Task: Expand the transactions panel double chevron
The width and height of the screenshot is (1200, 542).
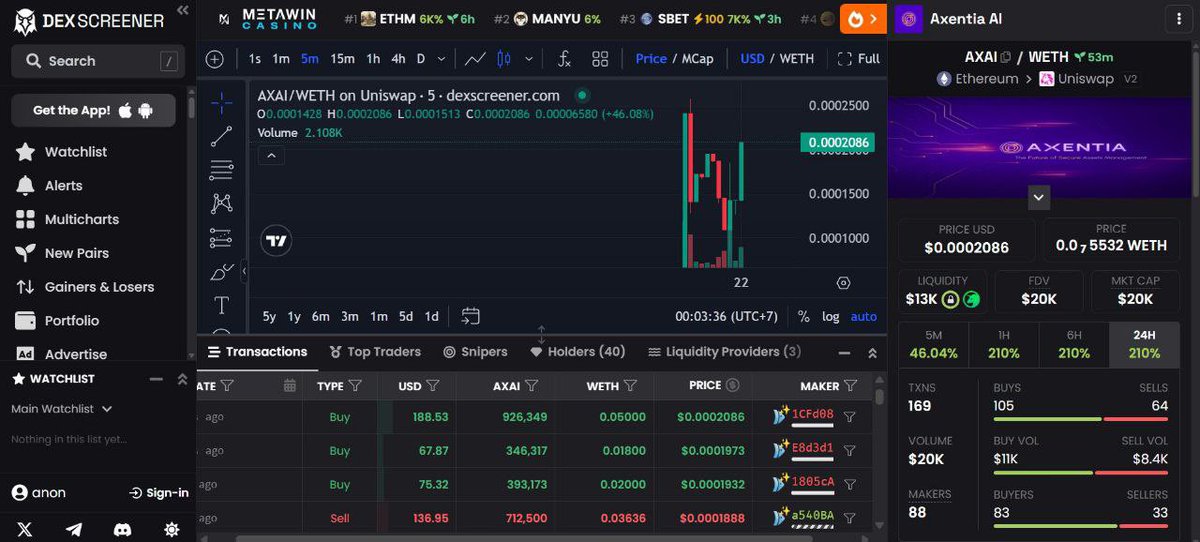Action: [x=872, y=353]
